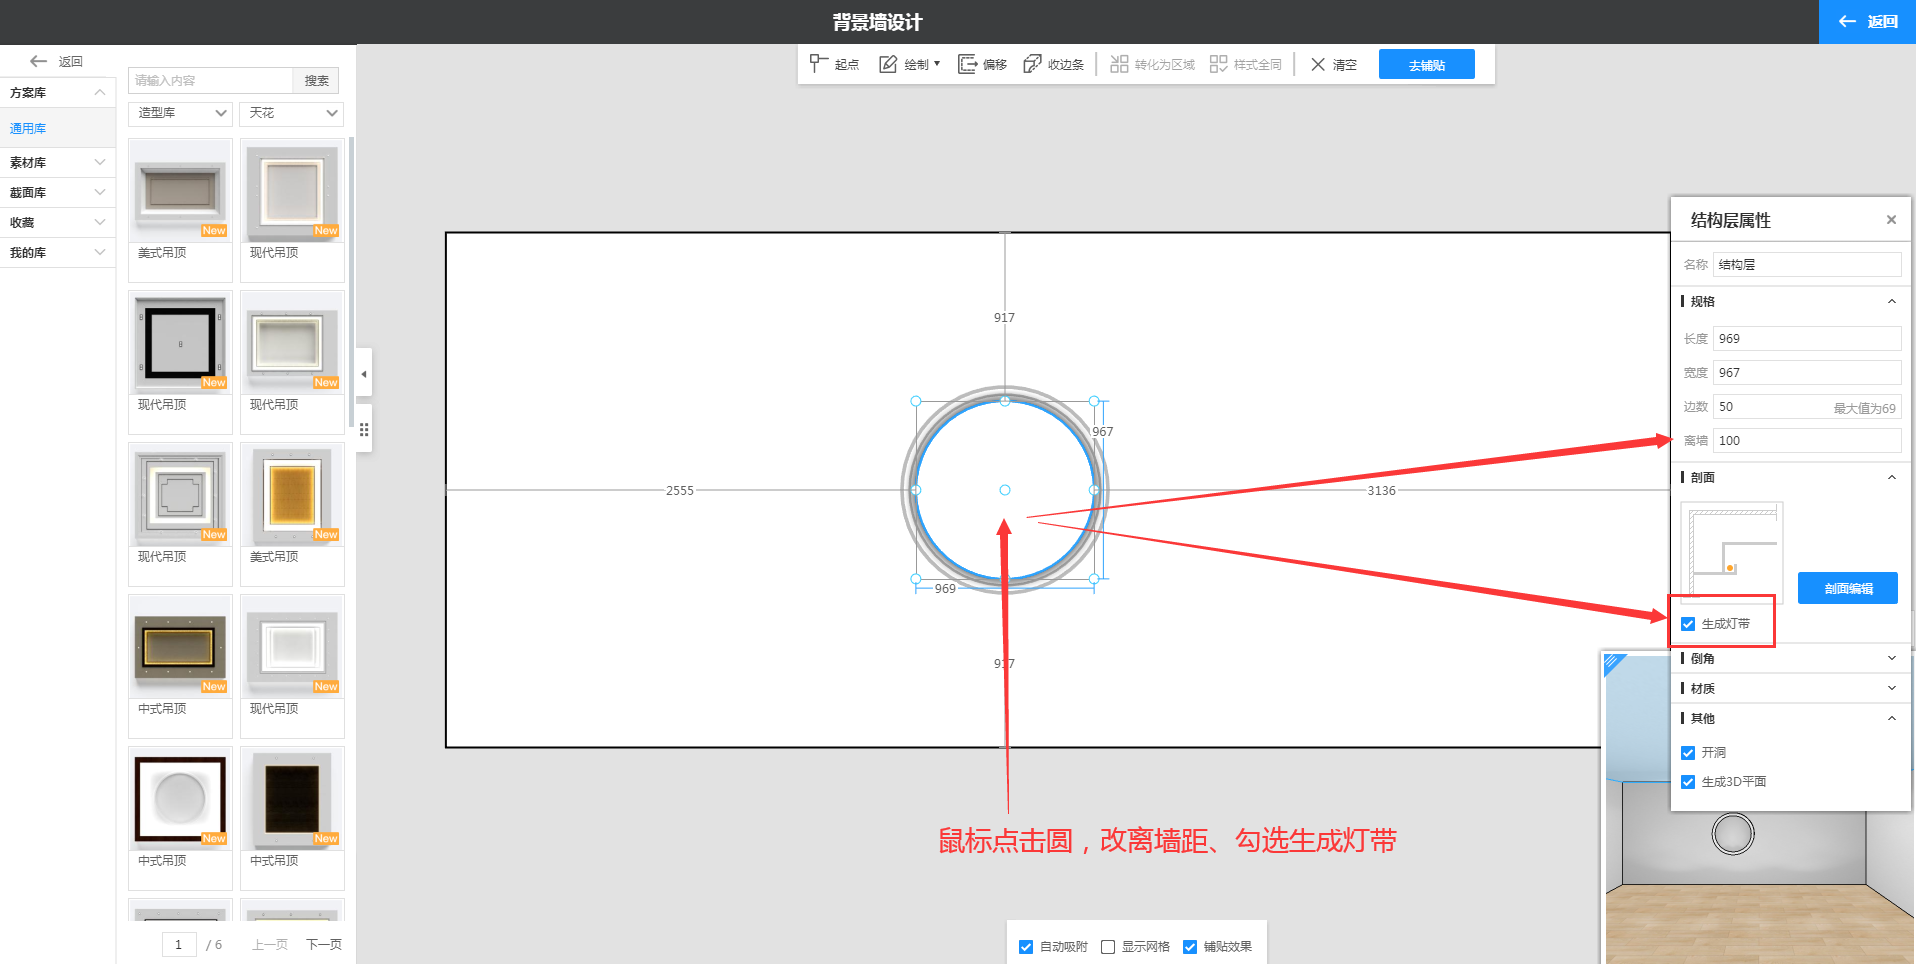Select the first-row 现代吊顶 thumbnail

coord(292,190)
